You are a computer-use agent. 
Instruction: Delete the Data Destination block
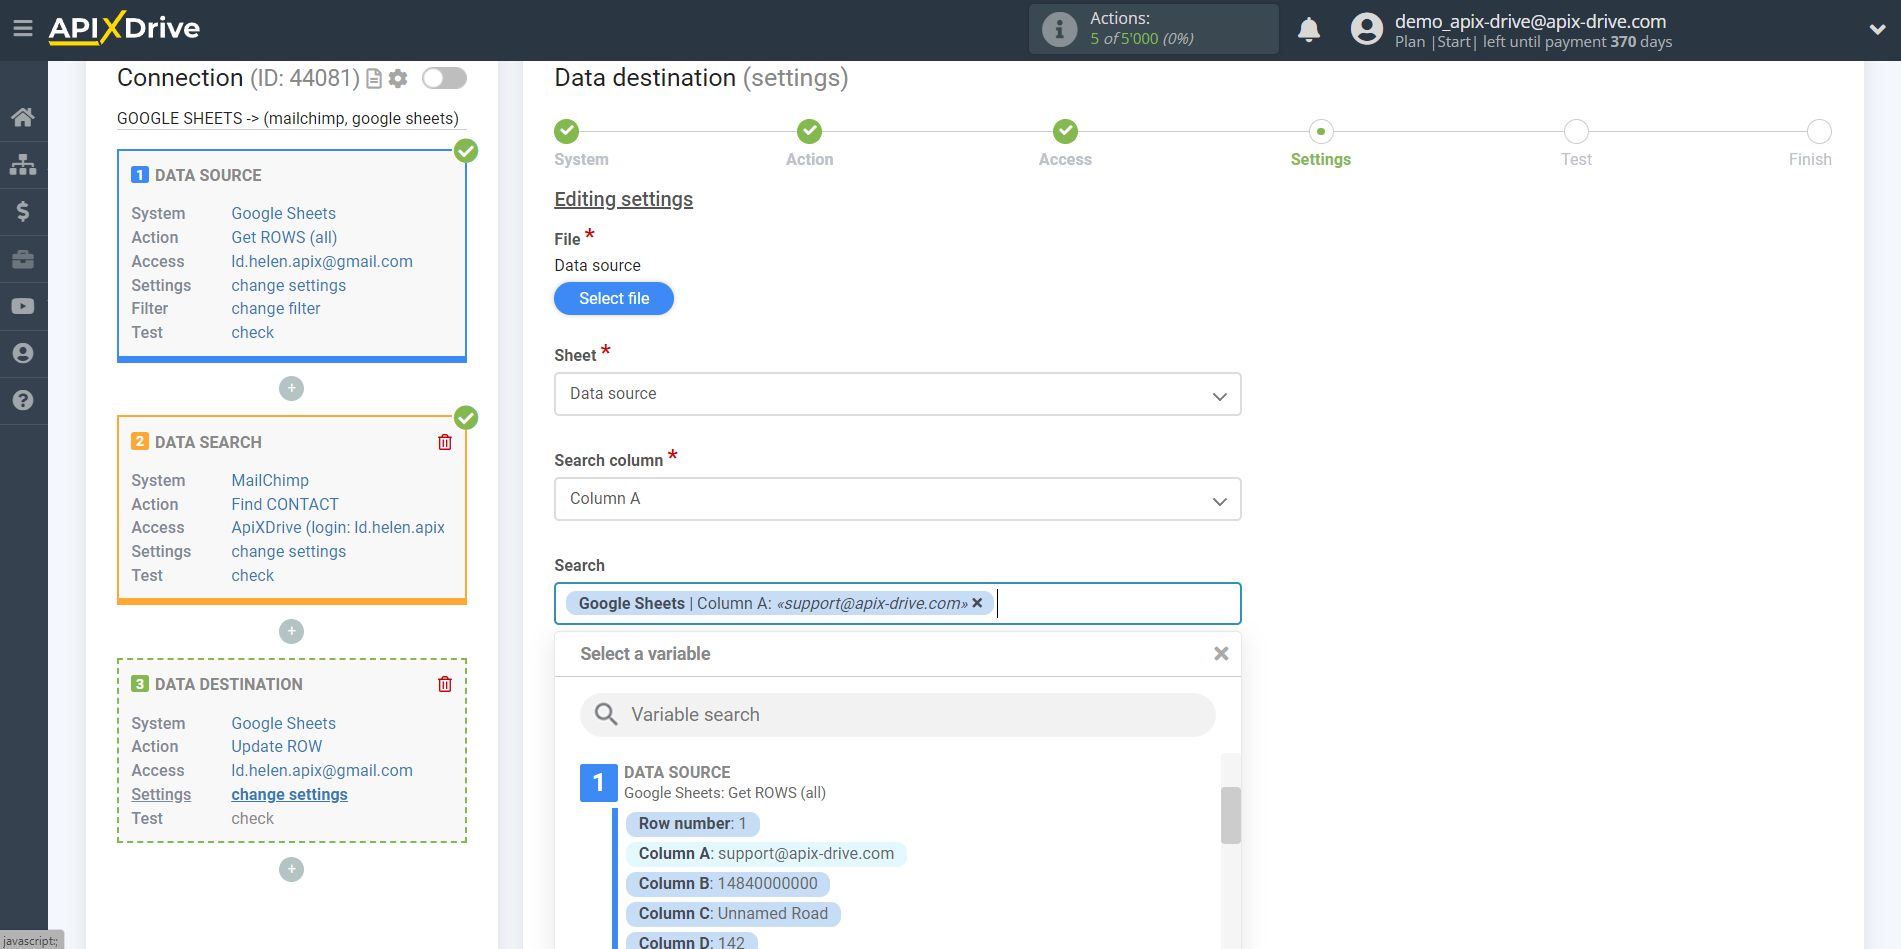(x=445, y=684)
